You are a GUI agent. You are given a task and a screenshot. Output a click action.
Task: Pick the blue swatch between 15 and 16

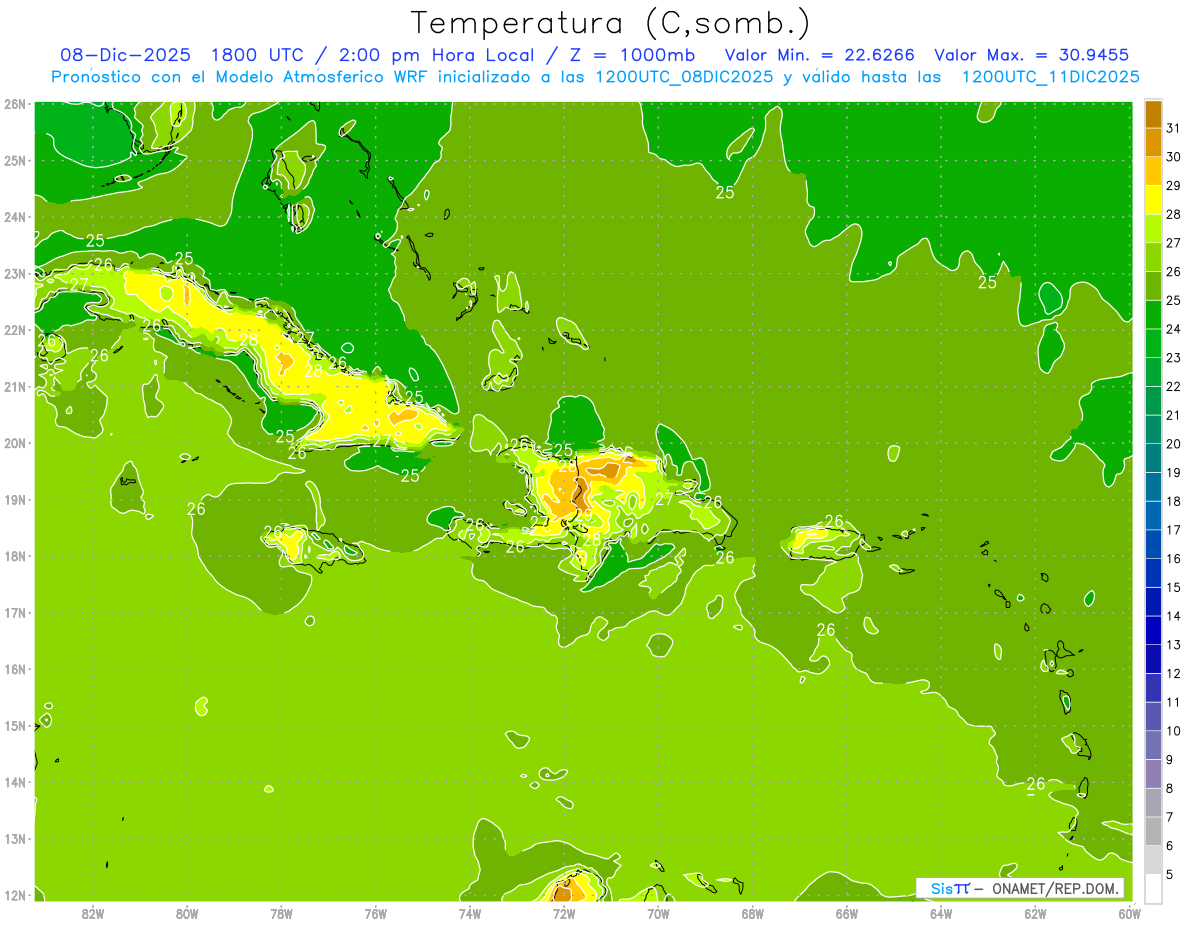click(1153, 573)
